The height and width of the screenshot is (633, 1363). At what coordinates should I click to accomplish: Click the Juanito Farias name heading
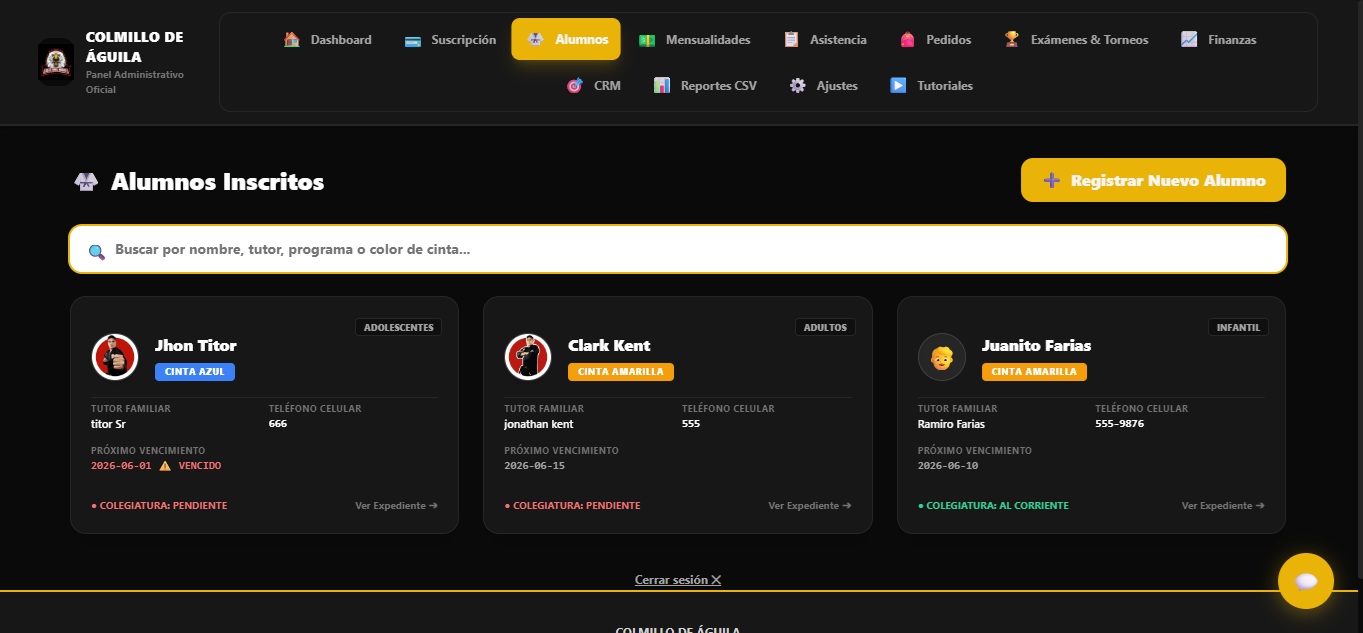pos(1036,346)
